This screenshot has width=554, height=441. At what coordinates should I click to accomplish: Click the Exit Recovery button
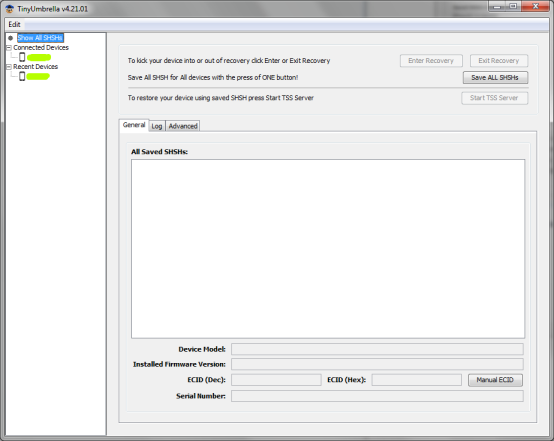point(499,61)
